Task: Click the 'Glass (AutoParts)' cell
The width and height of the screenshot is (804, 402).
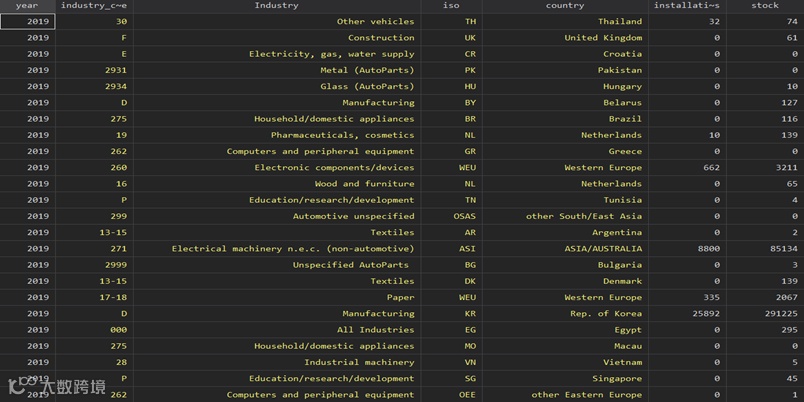Action: click(277, 87)
